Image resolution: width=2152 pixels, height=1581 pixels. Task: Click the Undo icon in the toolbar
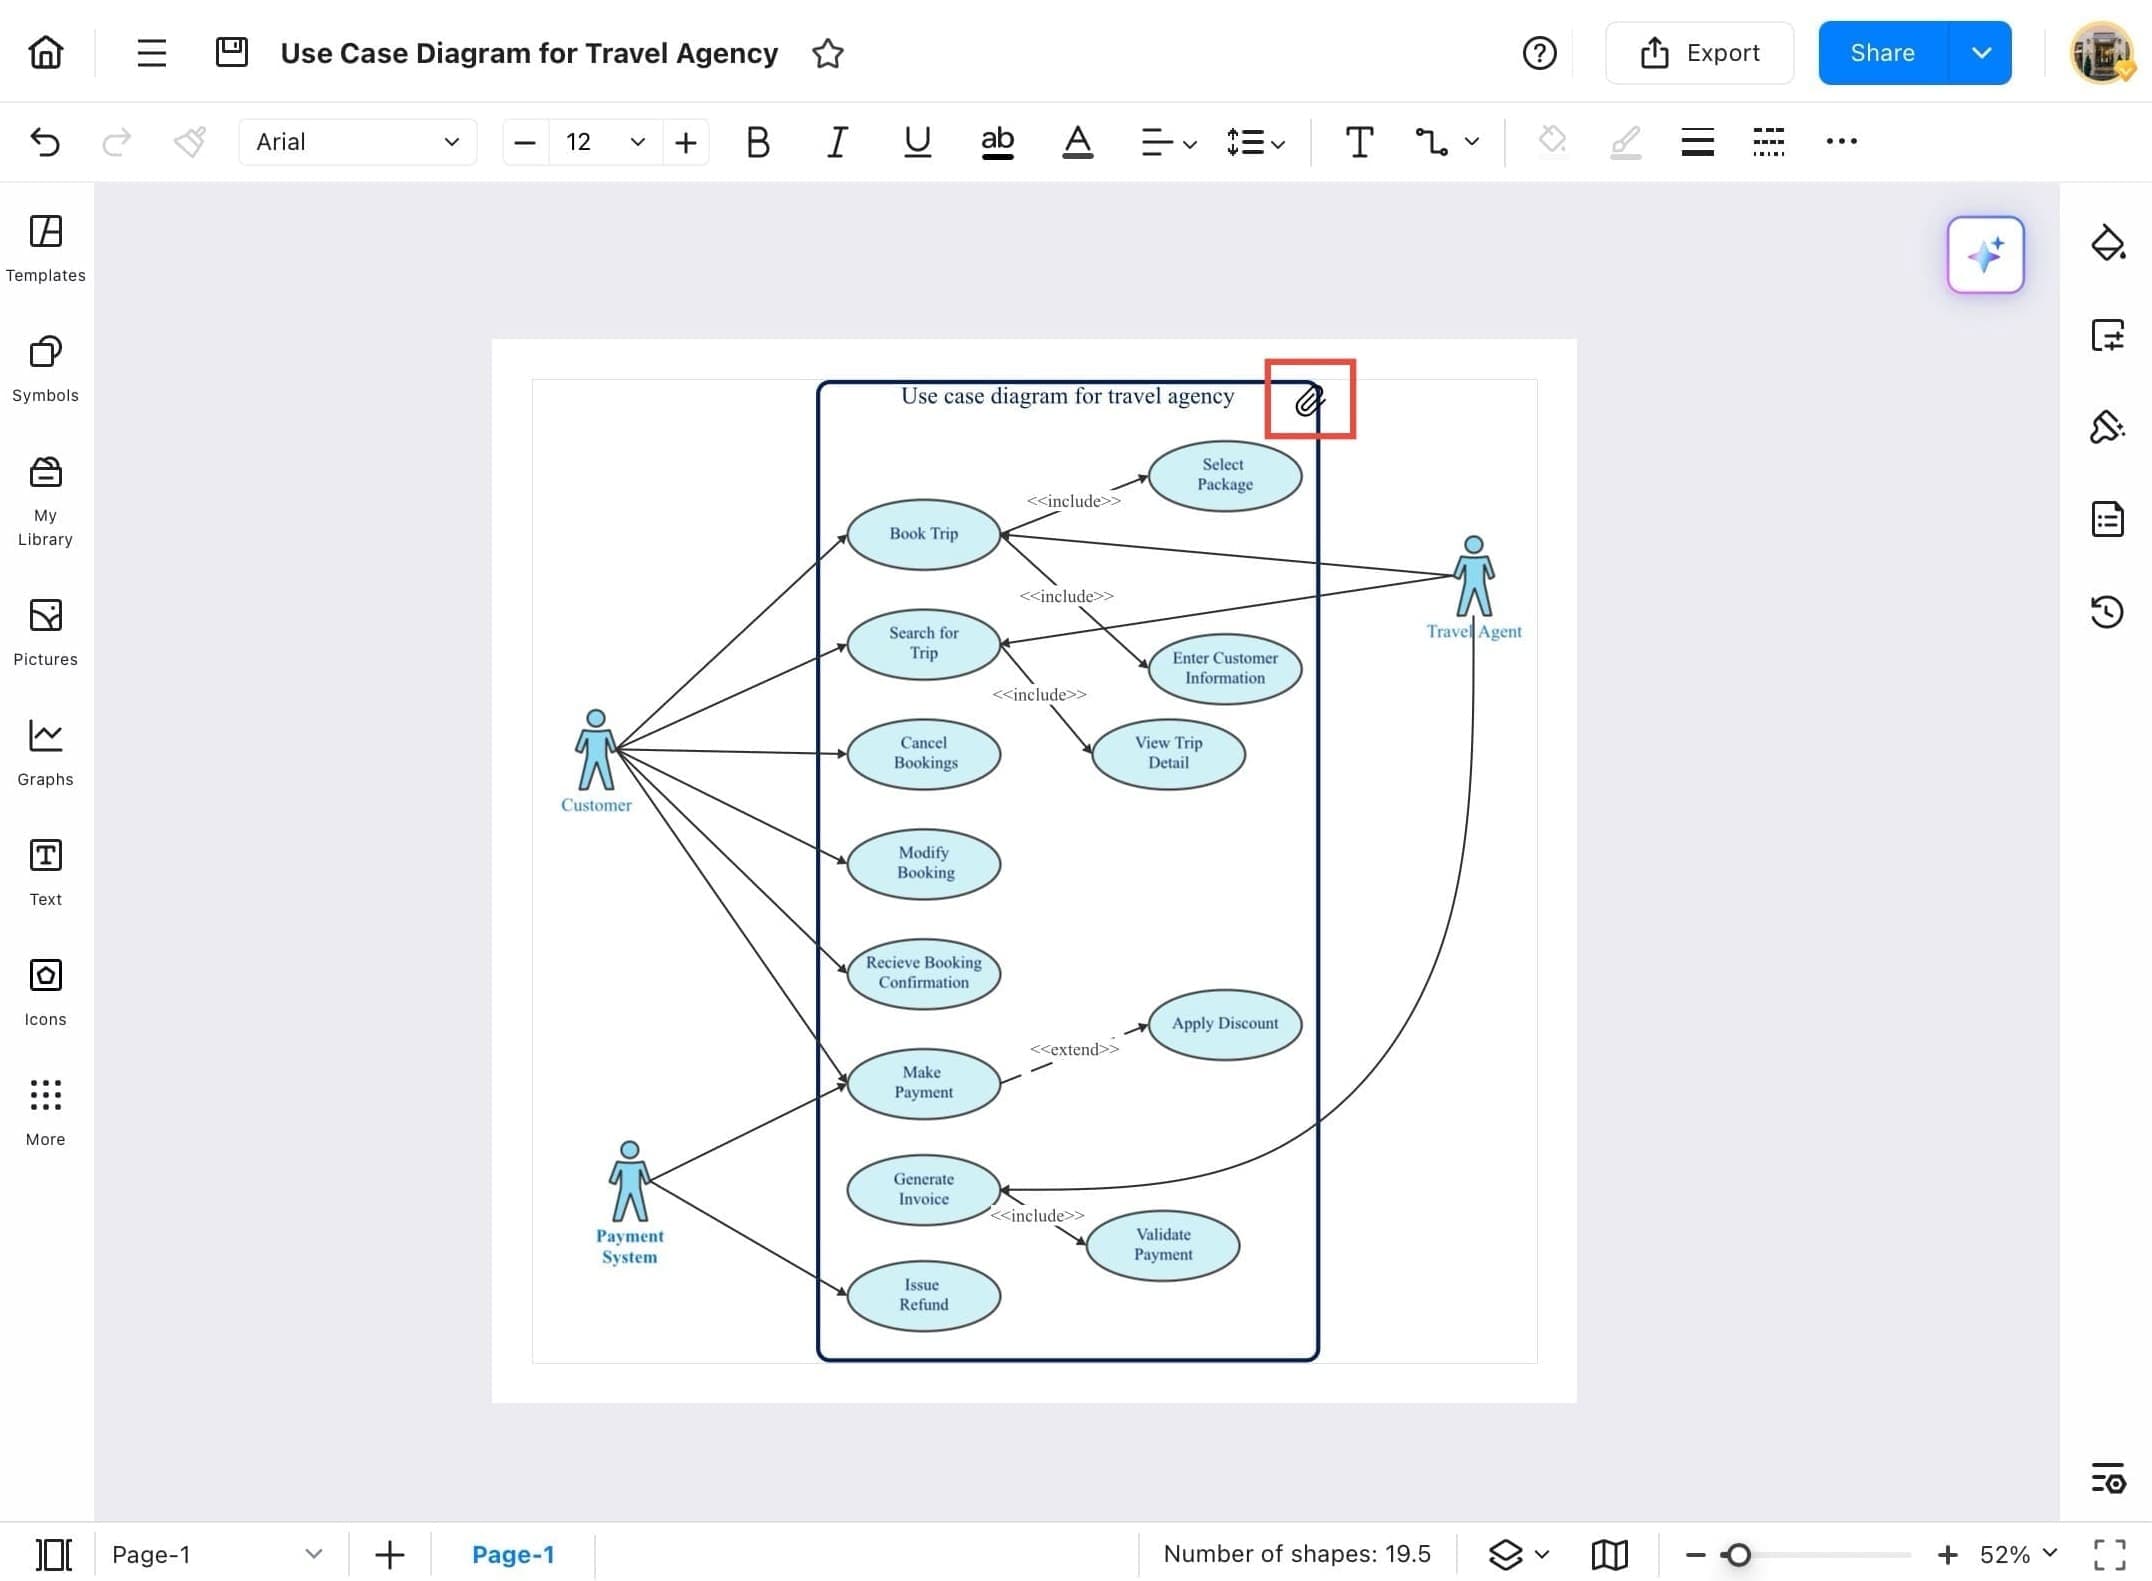click(x=45, y=142)
